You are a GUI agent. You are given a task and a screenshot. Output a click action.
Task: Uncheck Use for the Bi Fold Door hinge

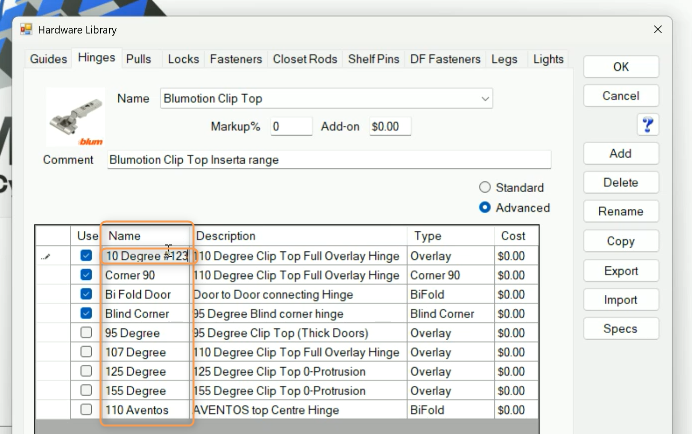86,294
